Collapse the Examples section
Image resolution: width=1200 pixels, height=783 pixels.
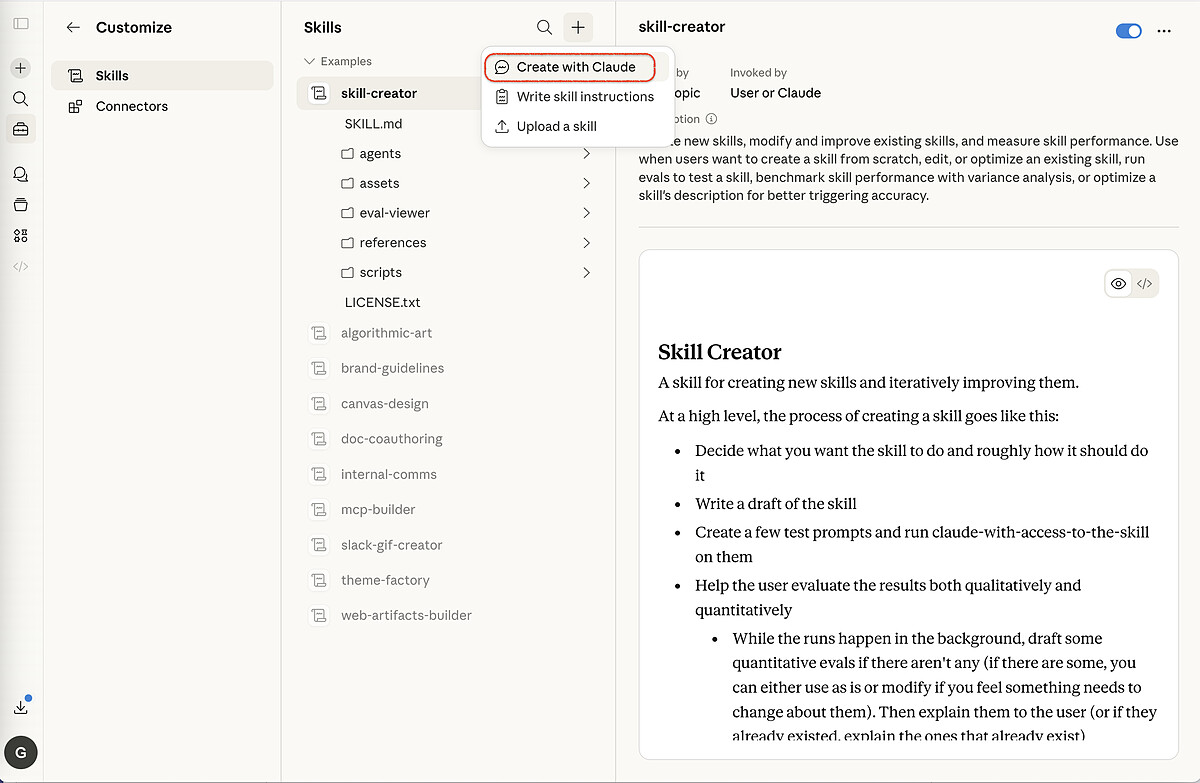click(x=310, y=62)
